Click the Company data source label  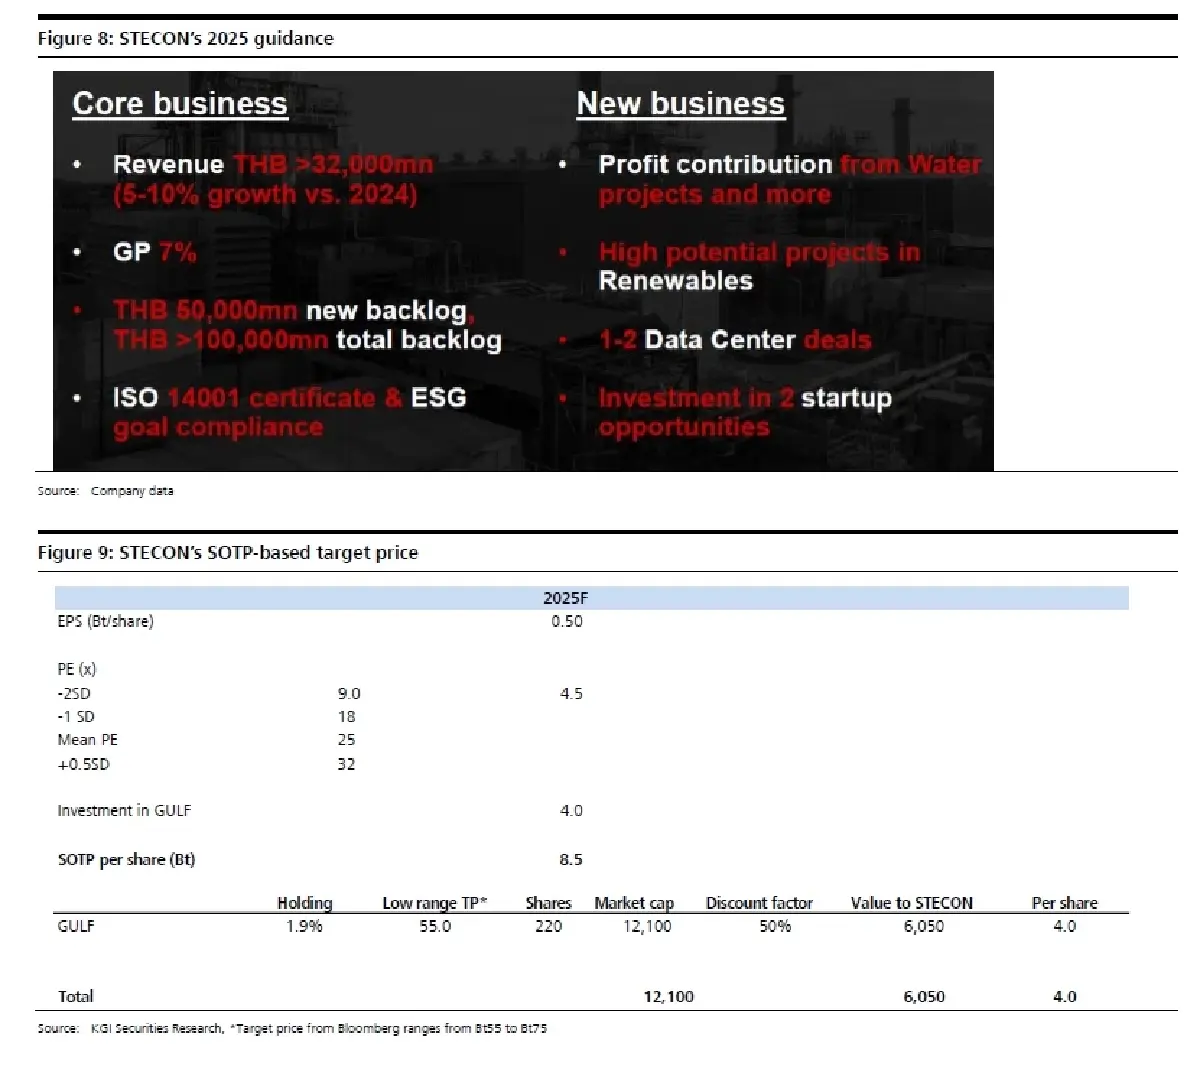point(104,491)
